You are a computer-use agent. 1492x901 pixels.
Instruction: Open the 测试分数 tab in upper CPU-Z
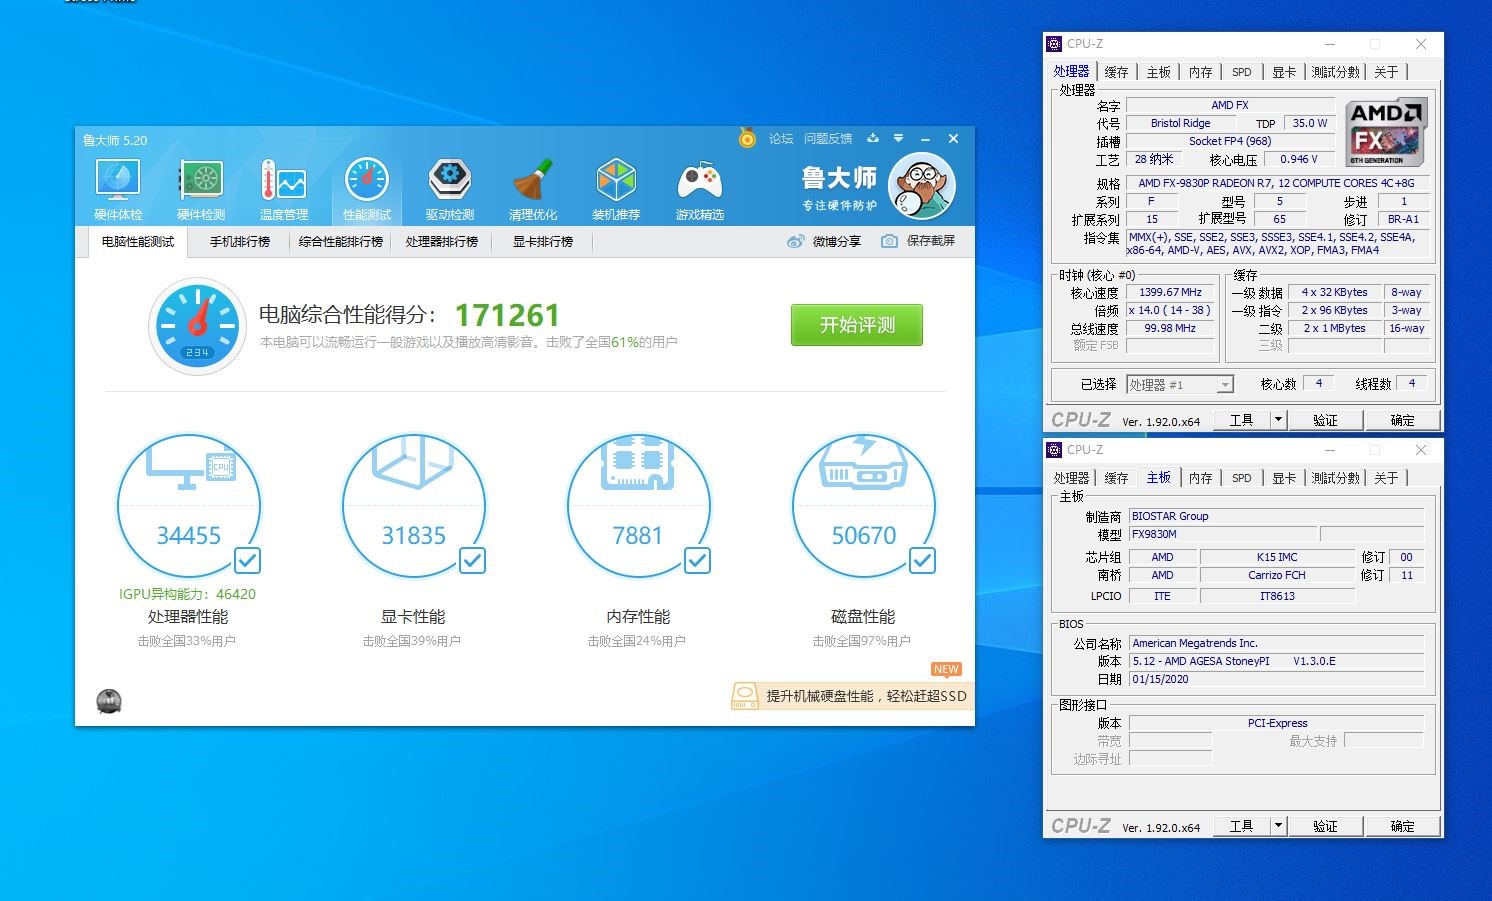click(x=1335, y=72)
